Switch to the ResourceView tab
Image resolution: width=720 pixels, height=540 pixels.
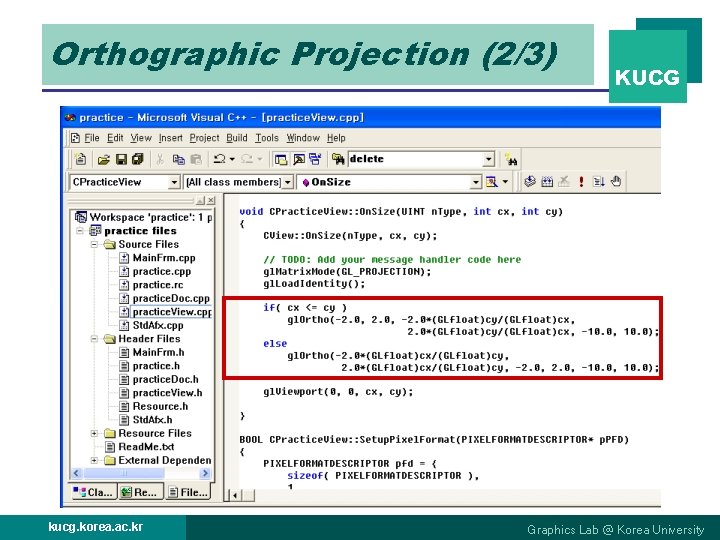pyautogui.click(x=140, y=492)
